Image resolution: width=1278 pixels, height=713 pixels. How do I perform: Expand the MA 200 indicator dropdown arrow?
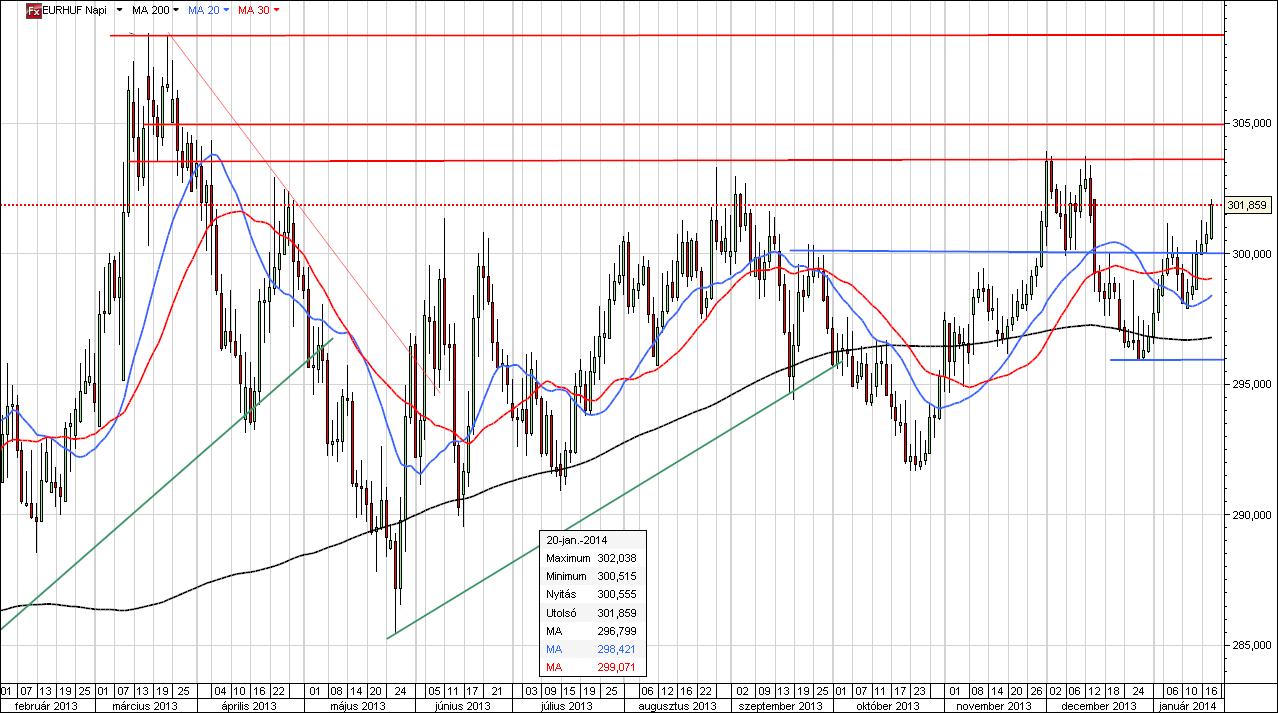coord(176,10)
